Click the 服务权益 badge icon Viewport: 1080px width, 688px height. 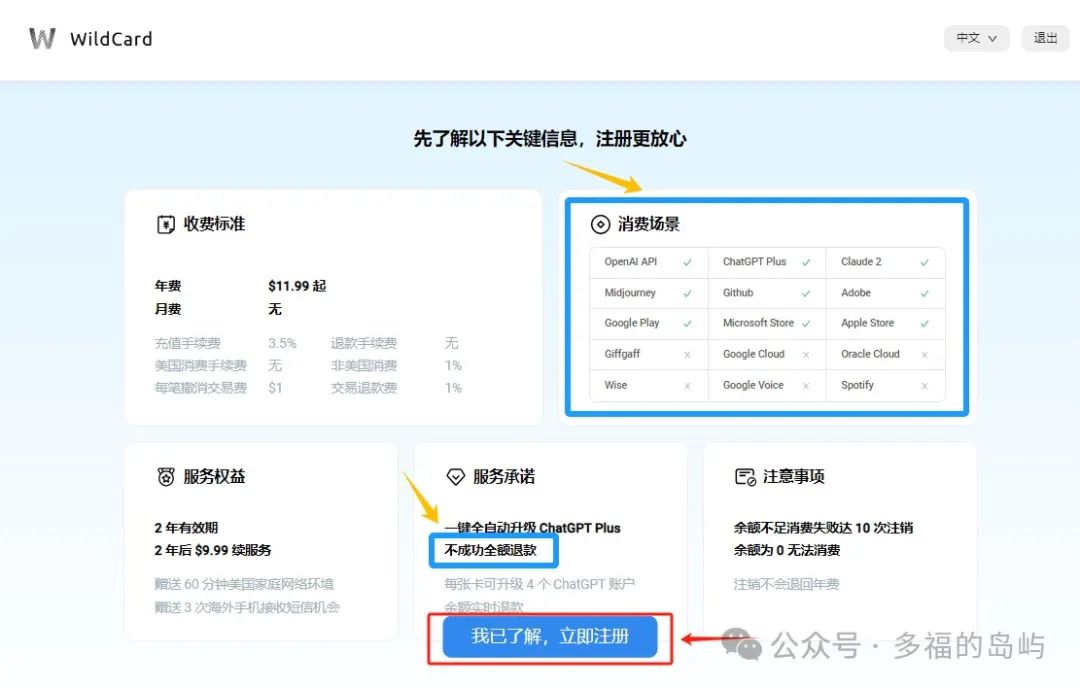pyautogui.click(x=166, y=477)
